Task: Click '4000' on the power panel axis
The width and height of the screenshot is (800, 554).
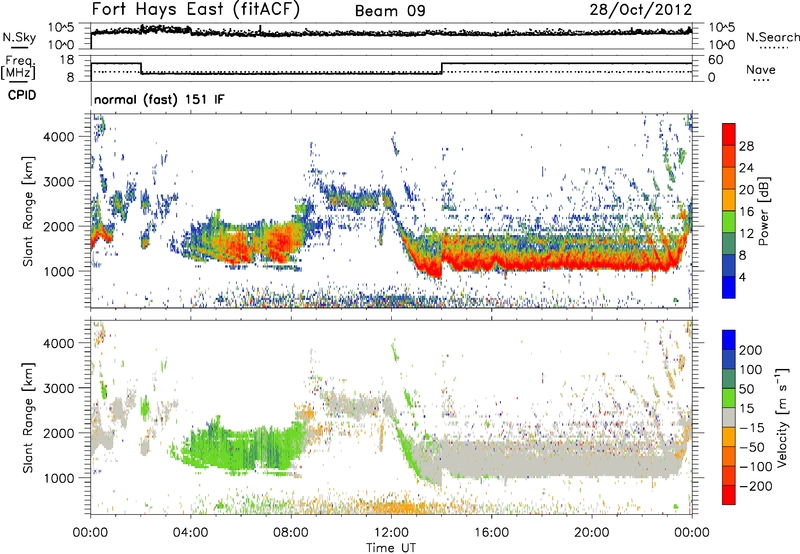Action: (x=58, y=137)
